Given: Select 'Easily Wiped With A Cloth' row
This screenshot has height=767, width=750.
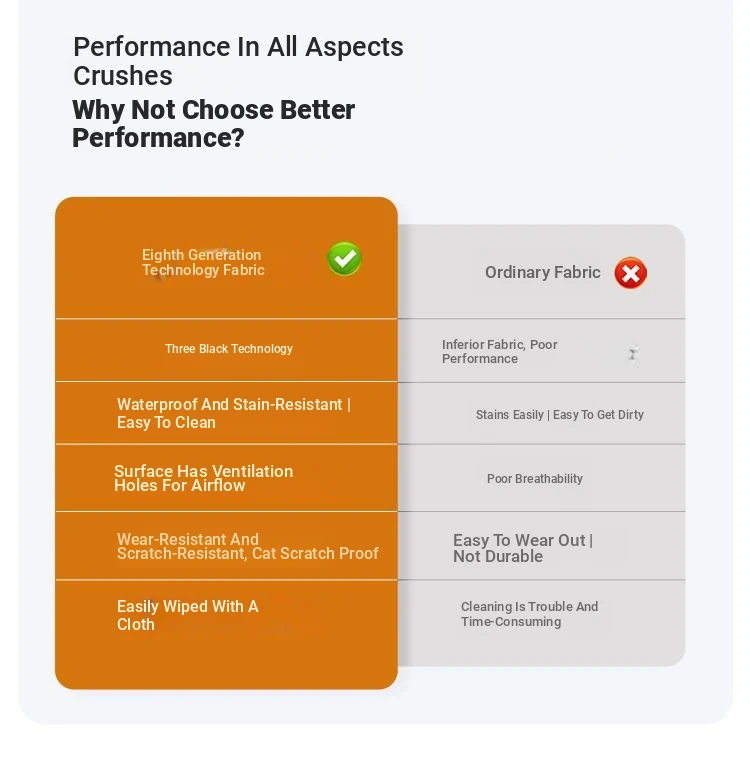Looking at the screenshot, I should pyautogui.click(x=227, y=615).
